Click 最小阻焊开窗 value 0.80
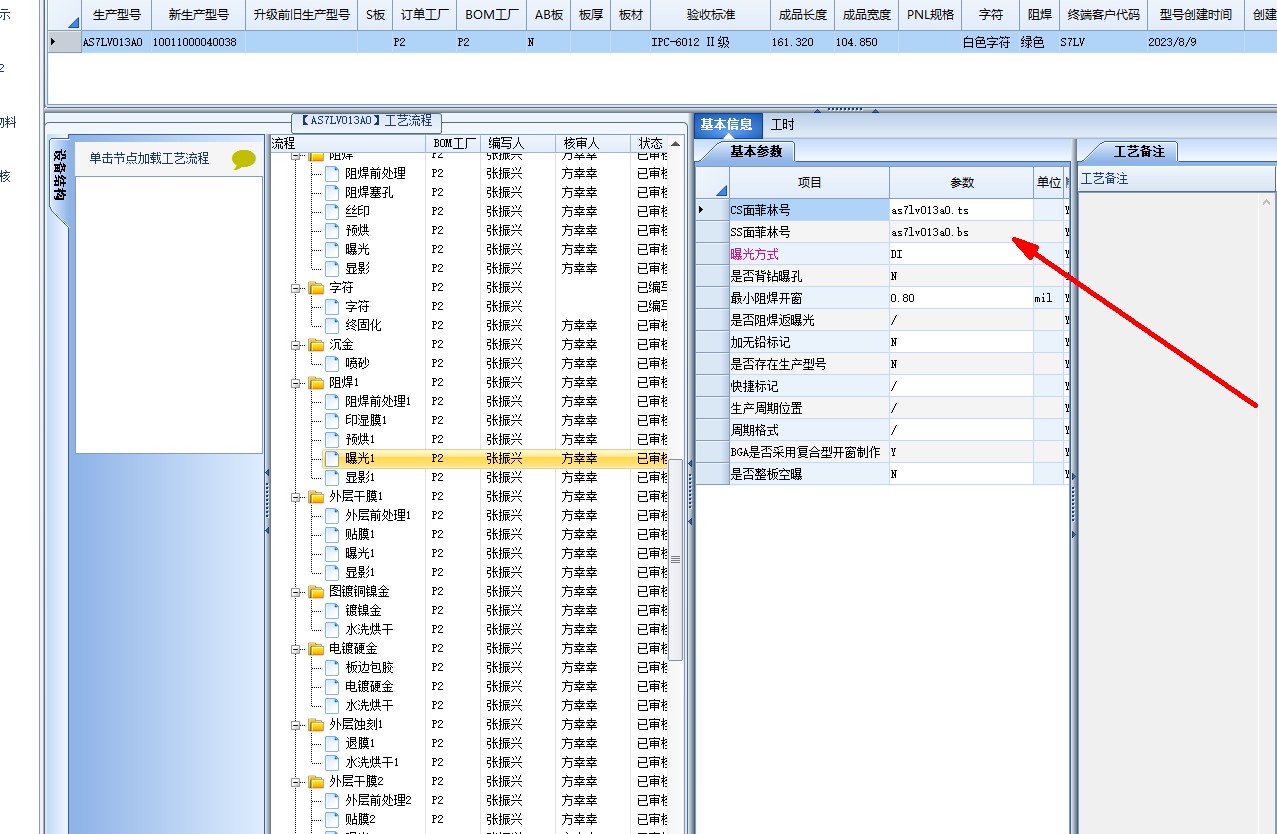The height and width of the screenshot is (834, 1277). (x=961, y=298)
